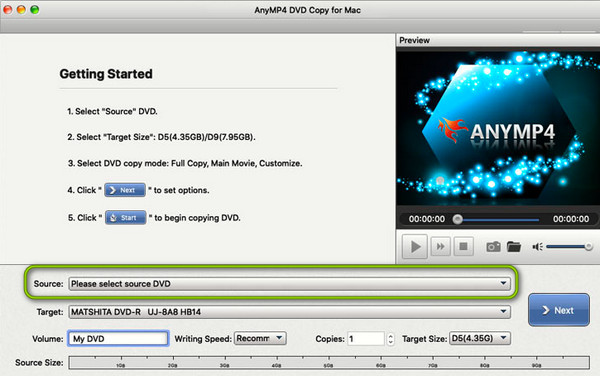
Task: Start playback with the Play button
Action: [415, 247]
